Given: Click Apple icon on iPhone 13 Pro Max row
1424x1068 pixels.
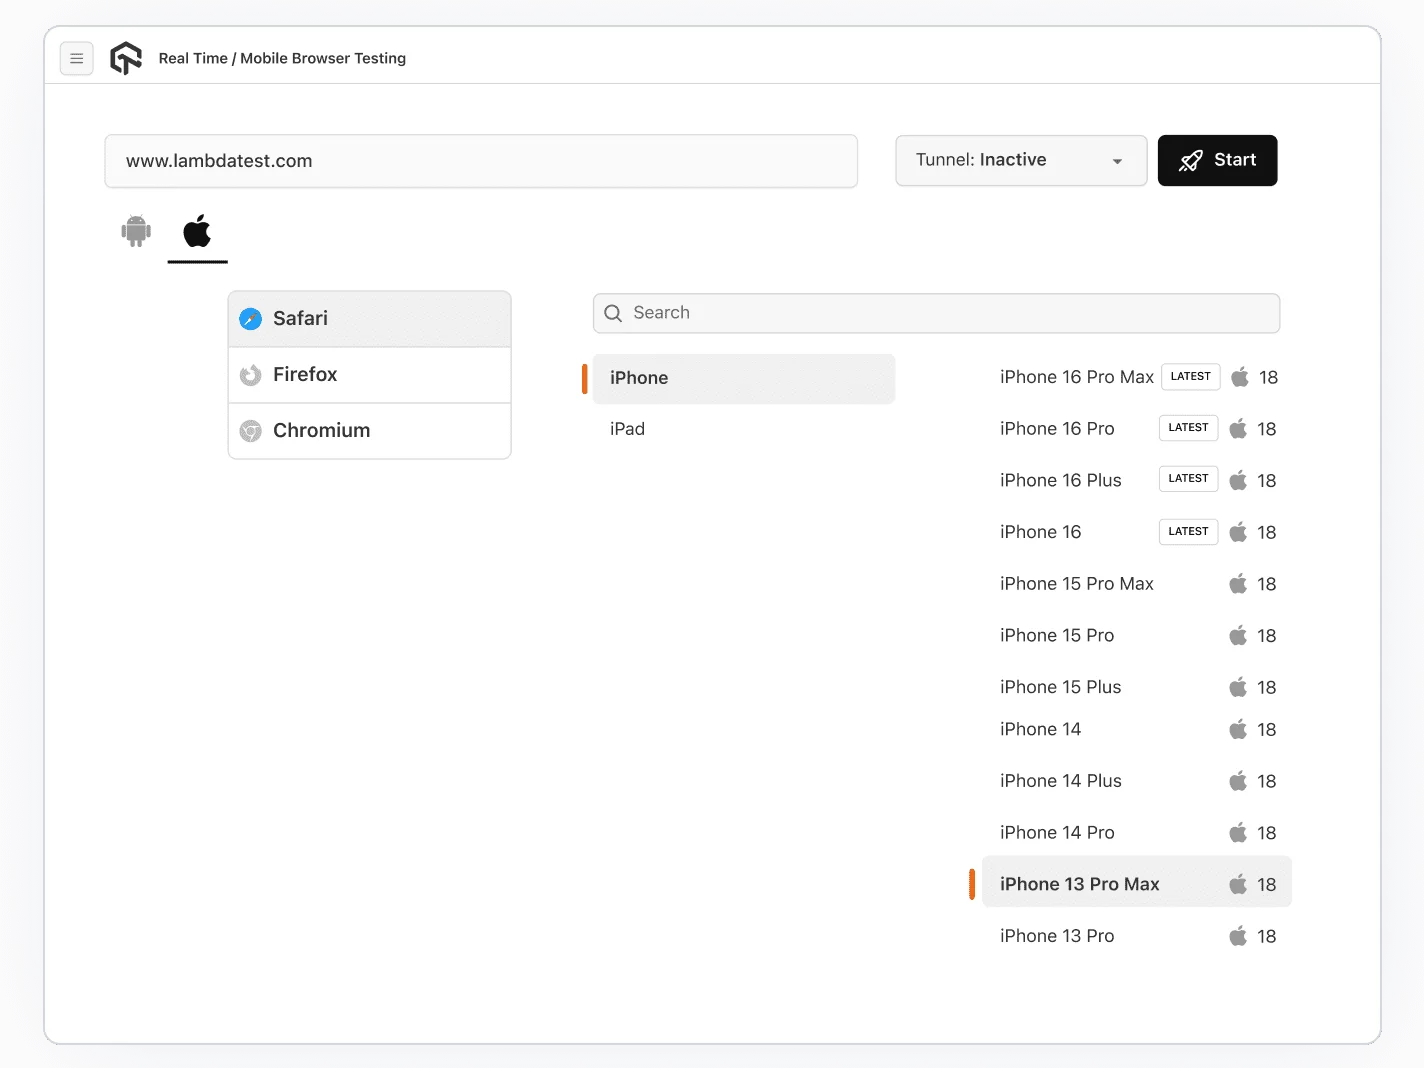Looking at the screenshot, I should 1238,884.
